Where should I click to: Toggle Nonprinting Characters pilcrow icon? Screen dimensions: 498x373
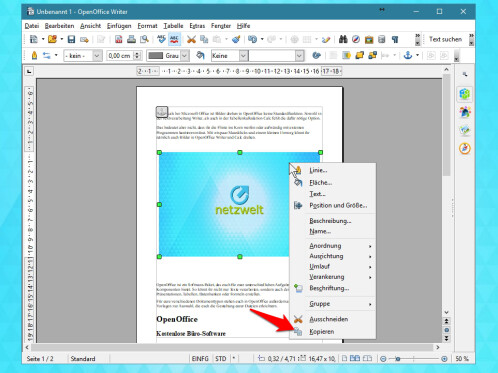pos(395,39)
